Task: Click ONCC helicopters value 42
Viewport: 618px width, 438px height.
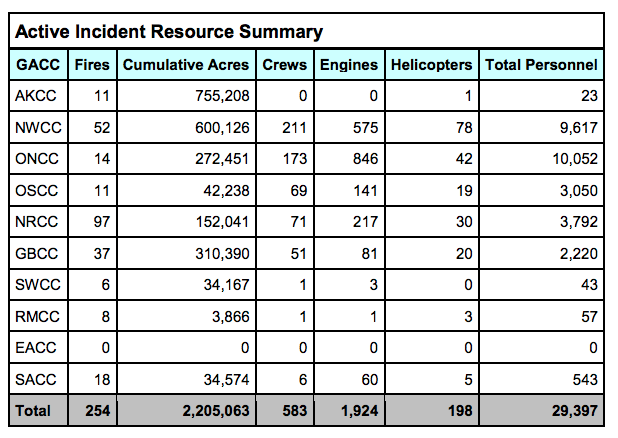Action: point(464,158)
